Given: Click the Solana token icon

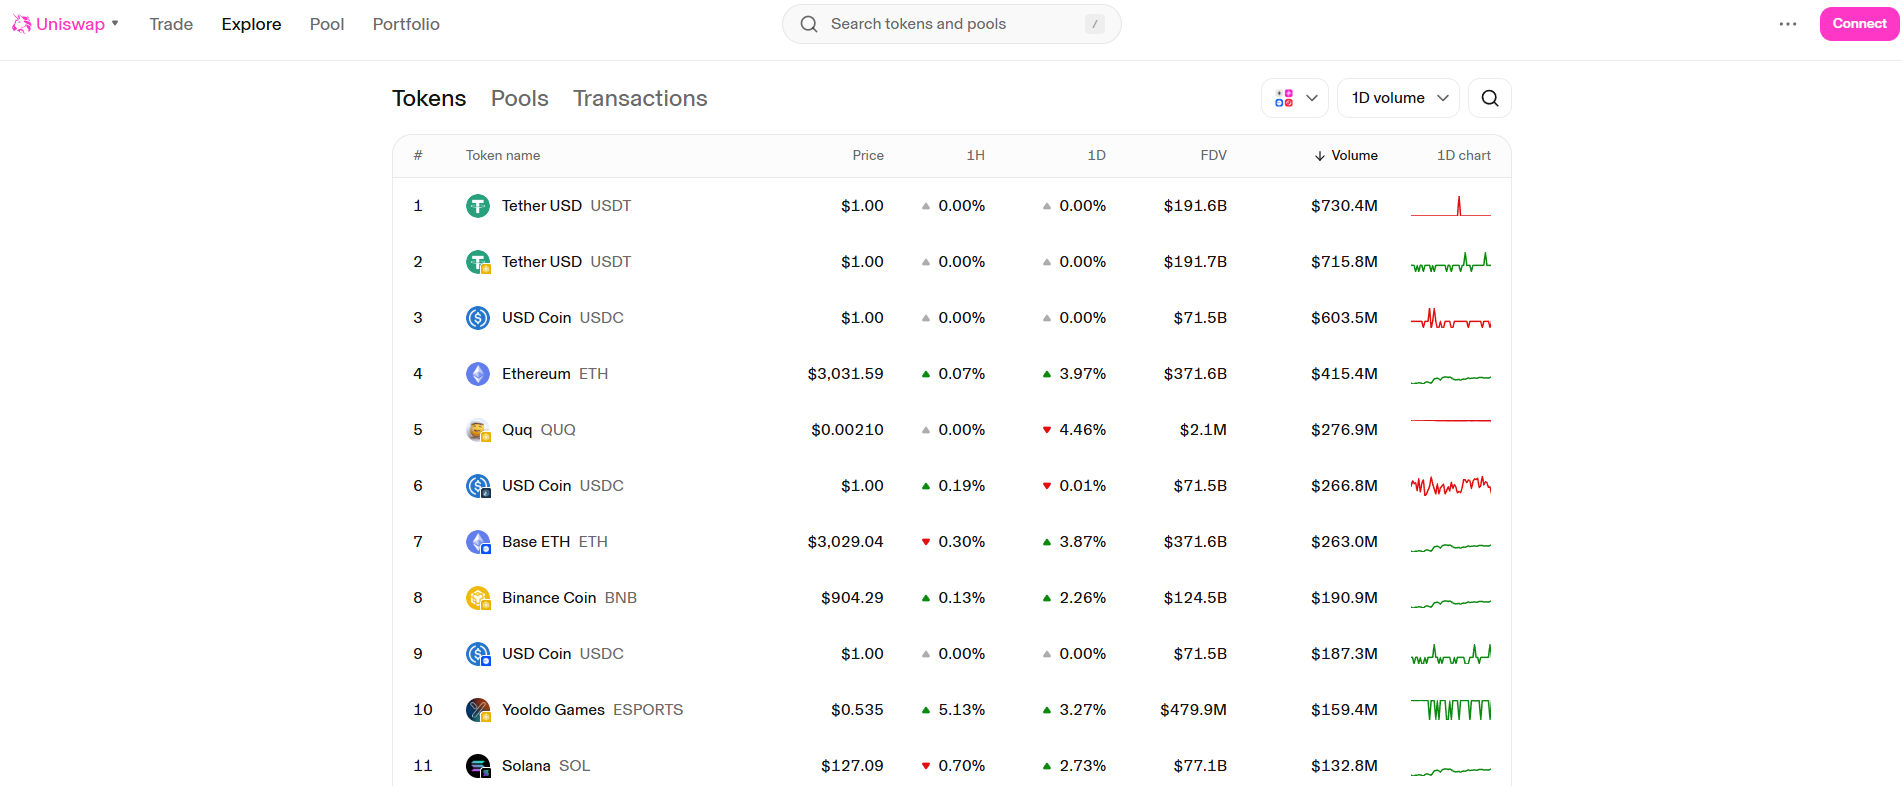Looking at the screenshot, I should [478, 766].
